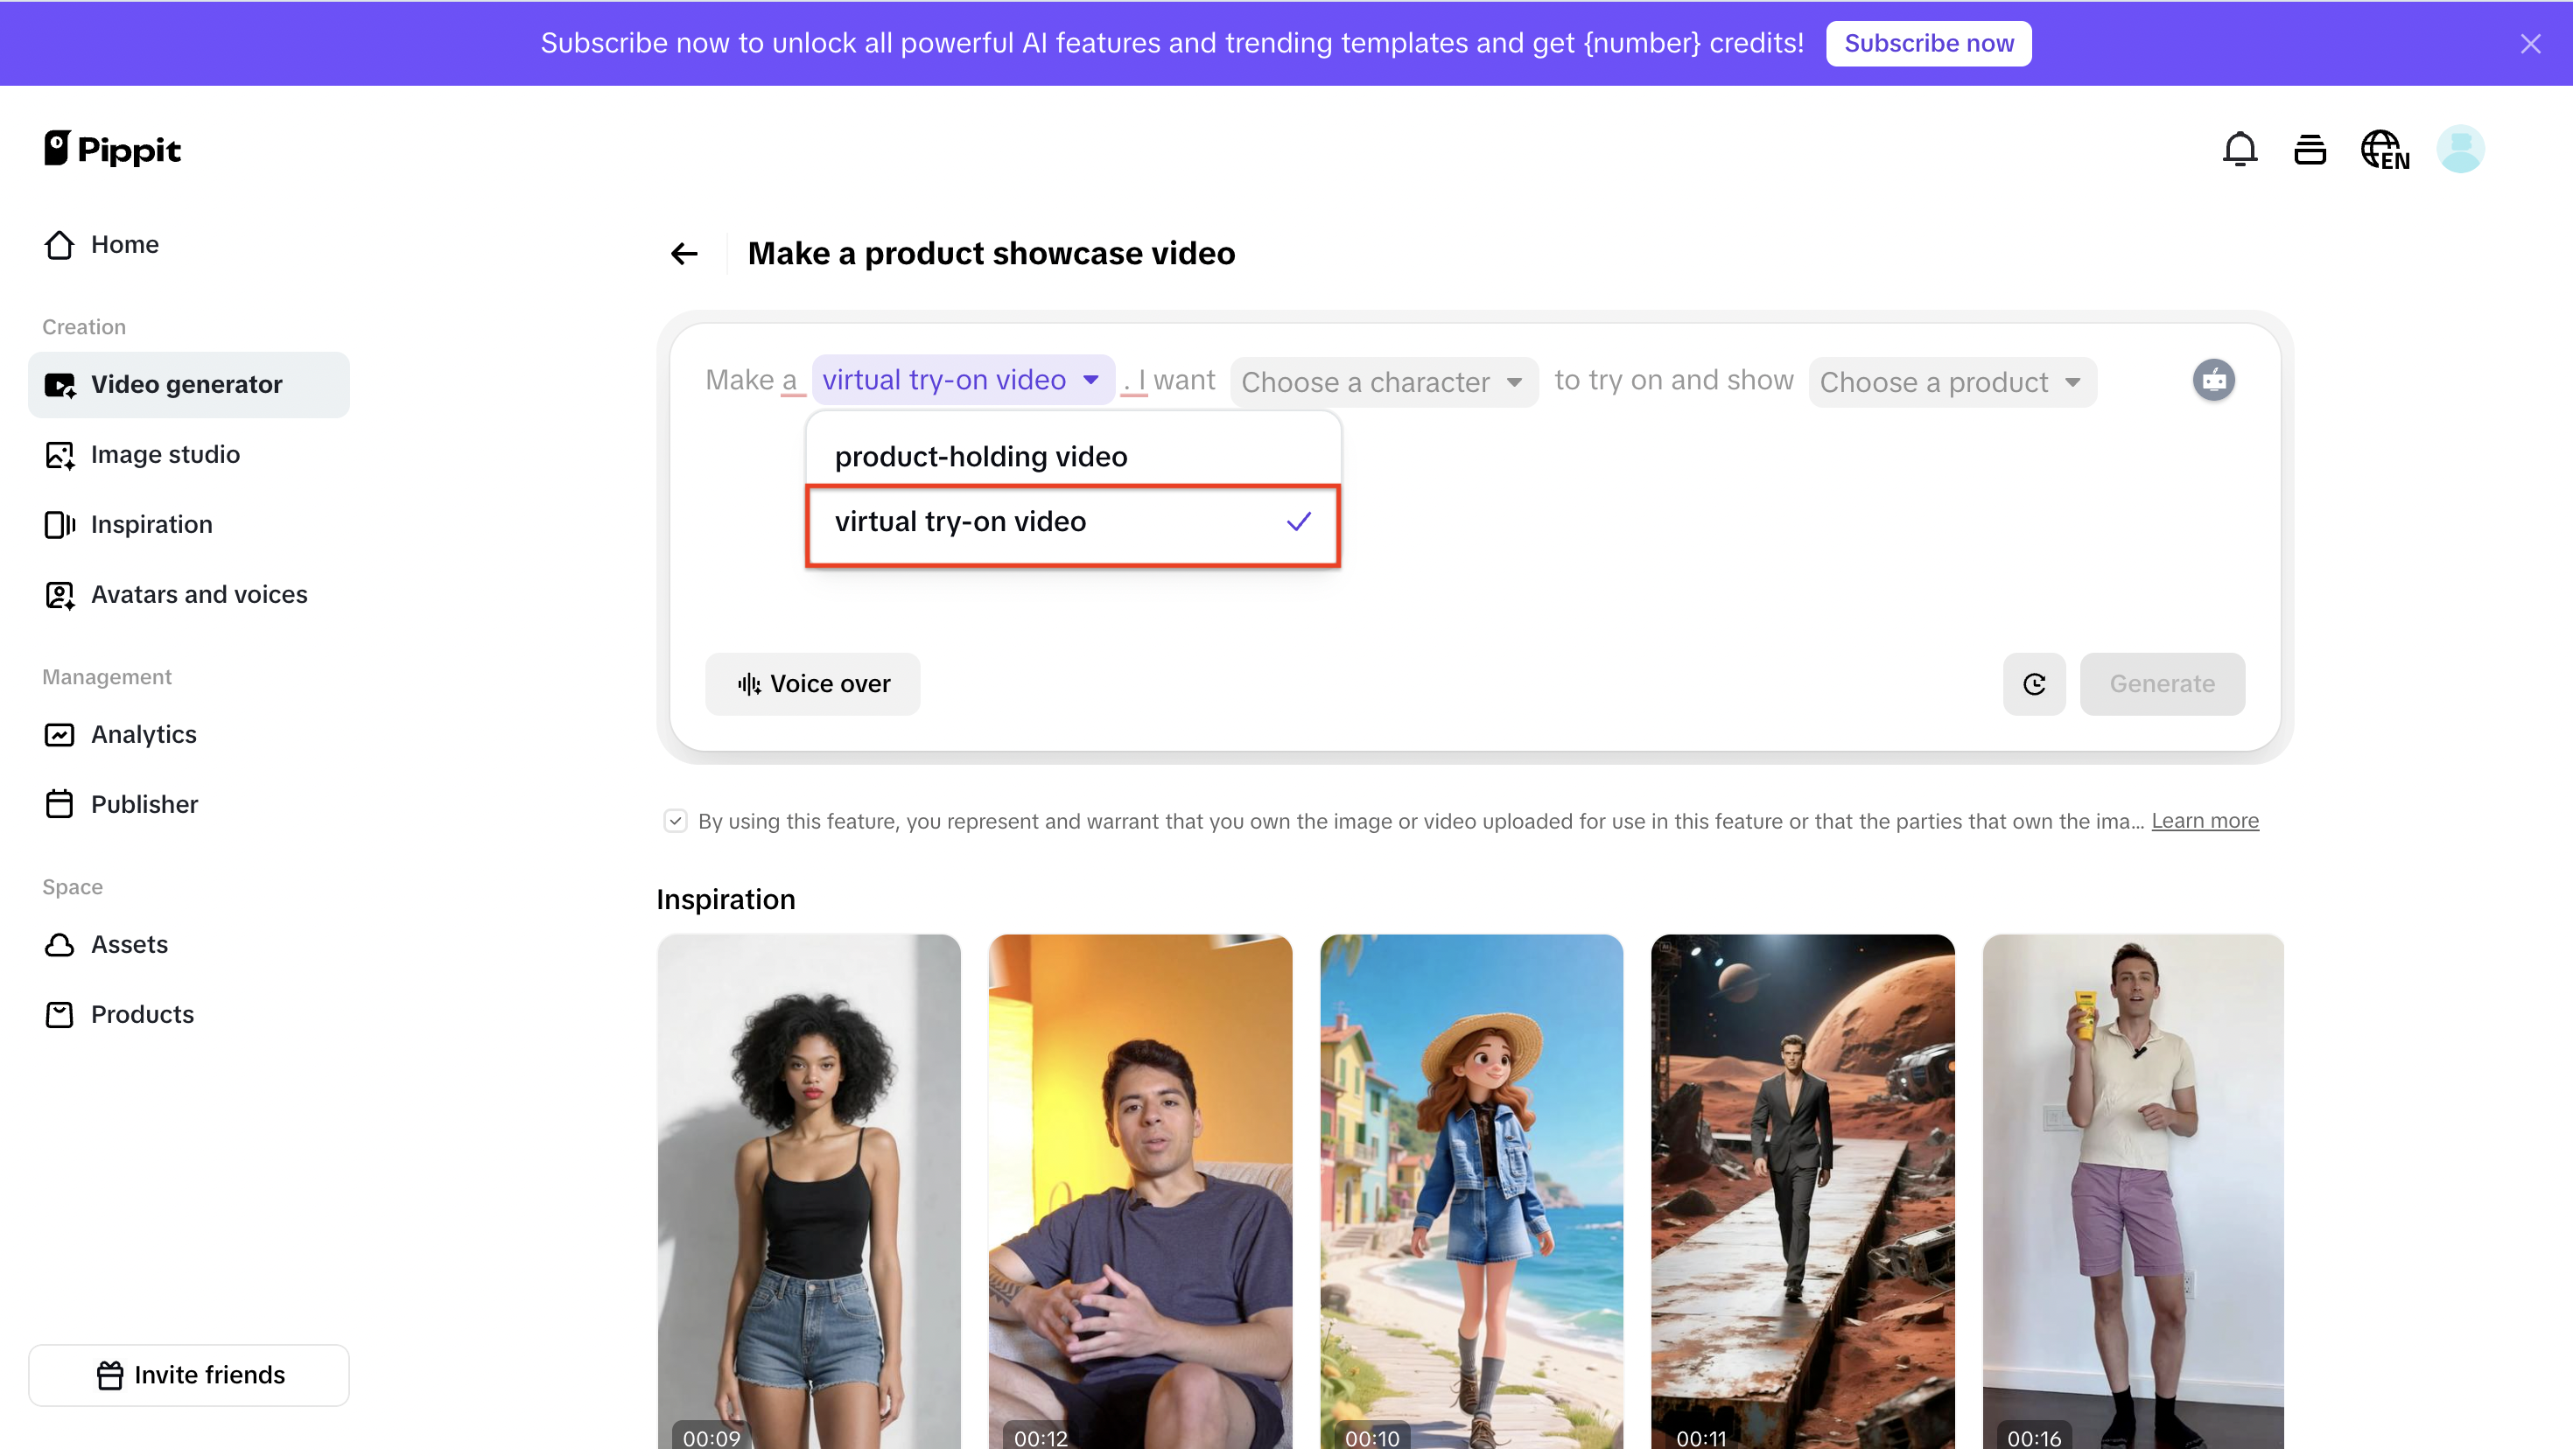
Task: Click Subscribe now in the banner
Action: tap(1928, 43)
